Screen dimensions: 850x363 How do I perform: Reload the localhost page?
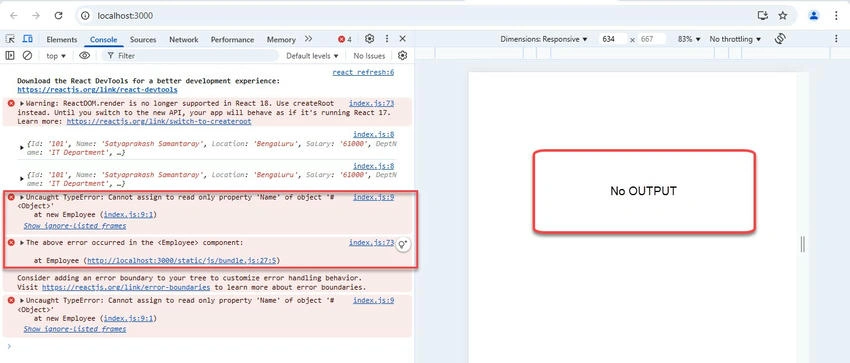tap(59, 16)
